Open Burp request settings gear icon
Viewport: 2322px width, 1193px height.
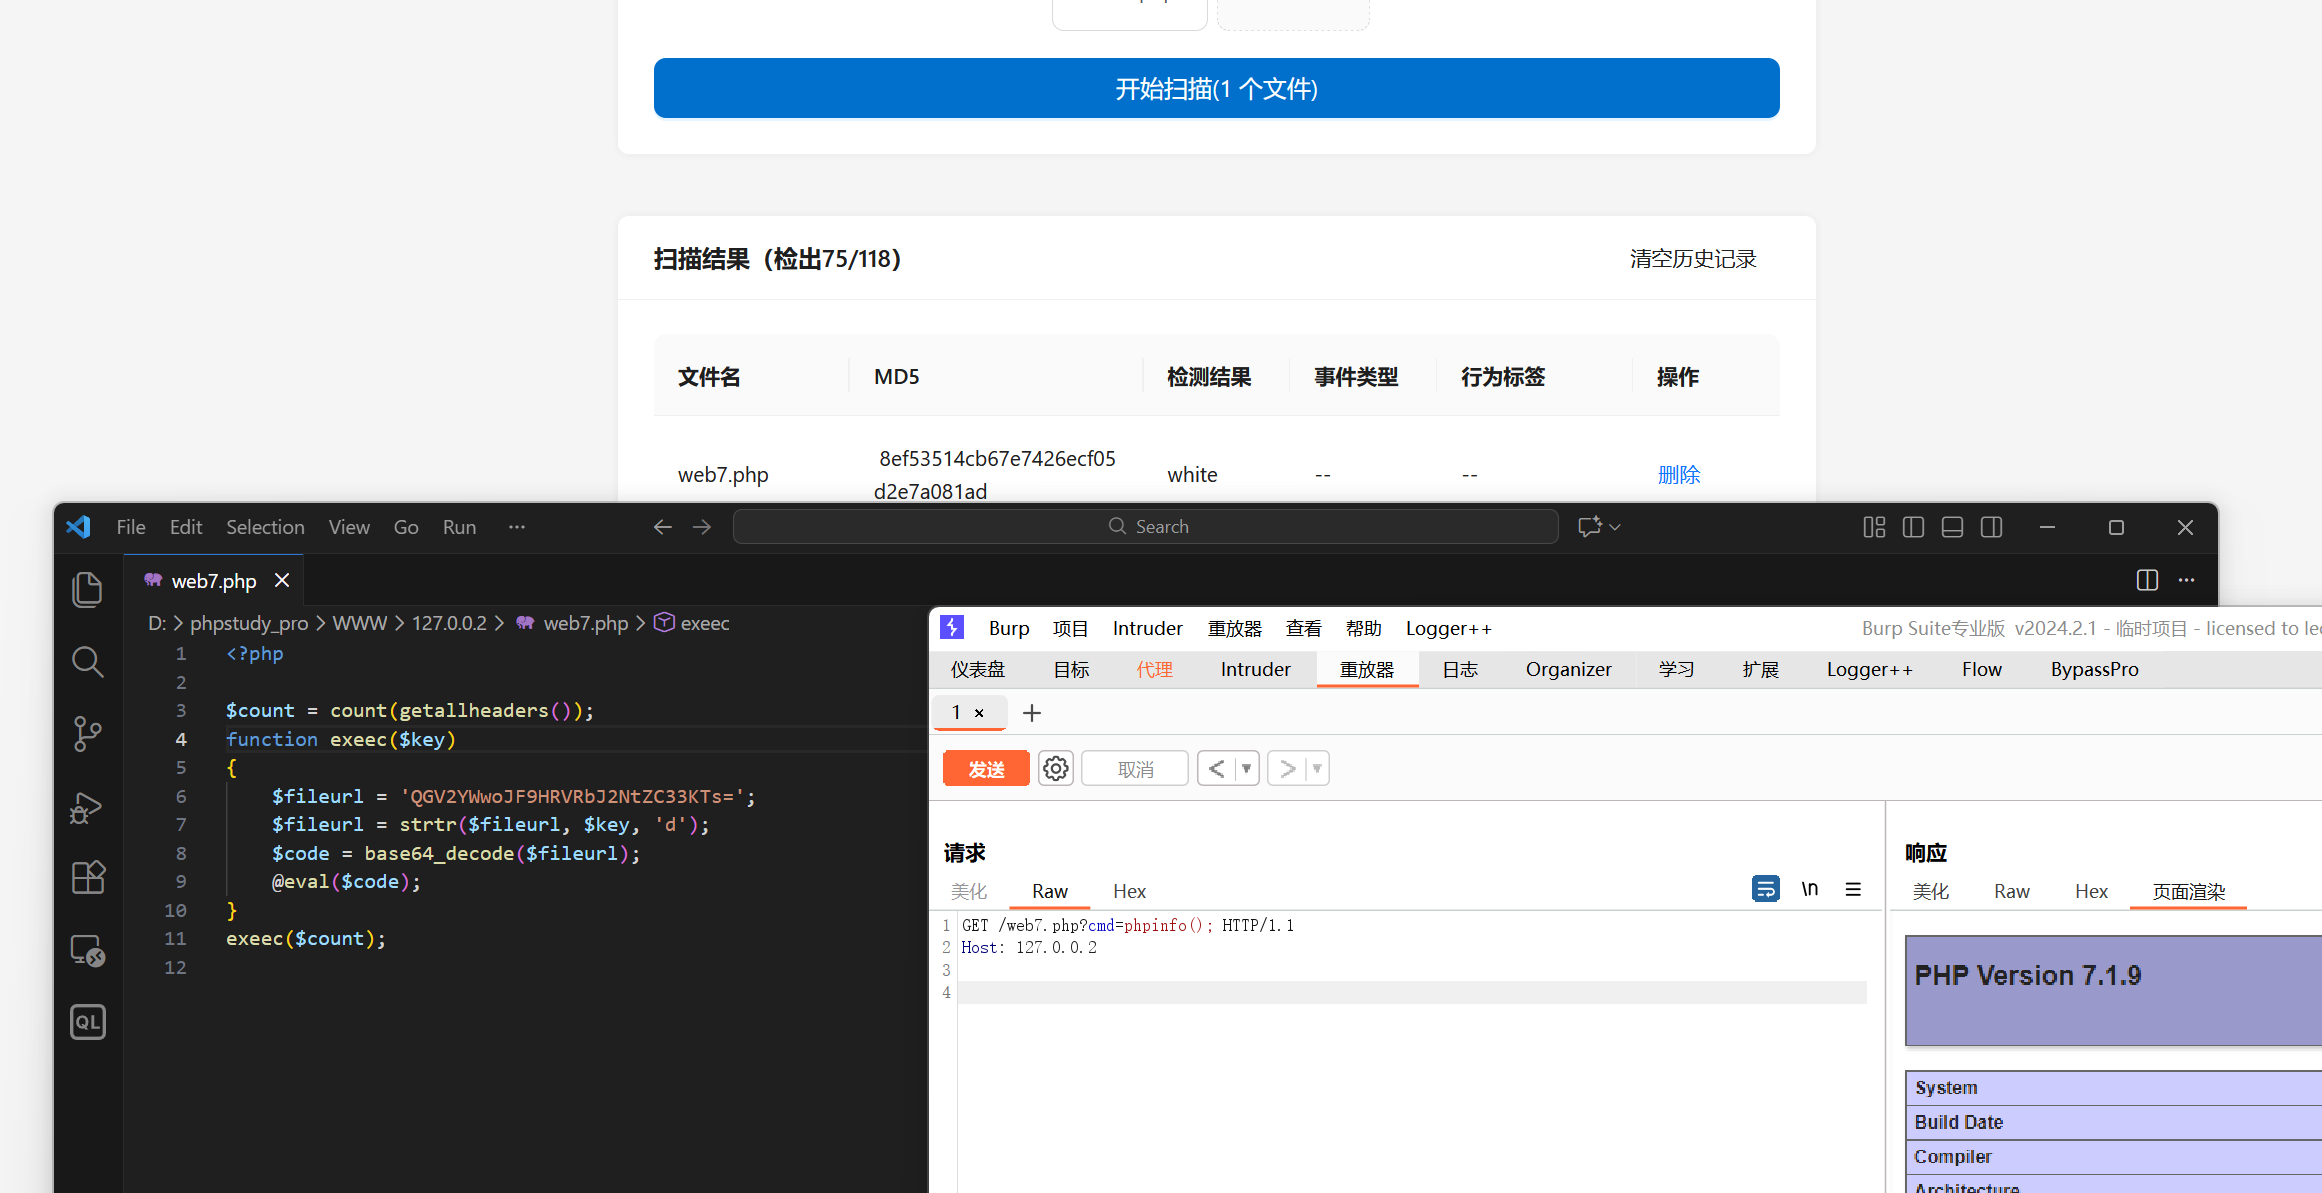(1055, 768)
